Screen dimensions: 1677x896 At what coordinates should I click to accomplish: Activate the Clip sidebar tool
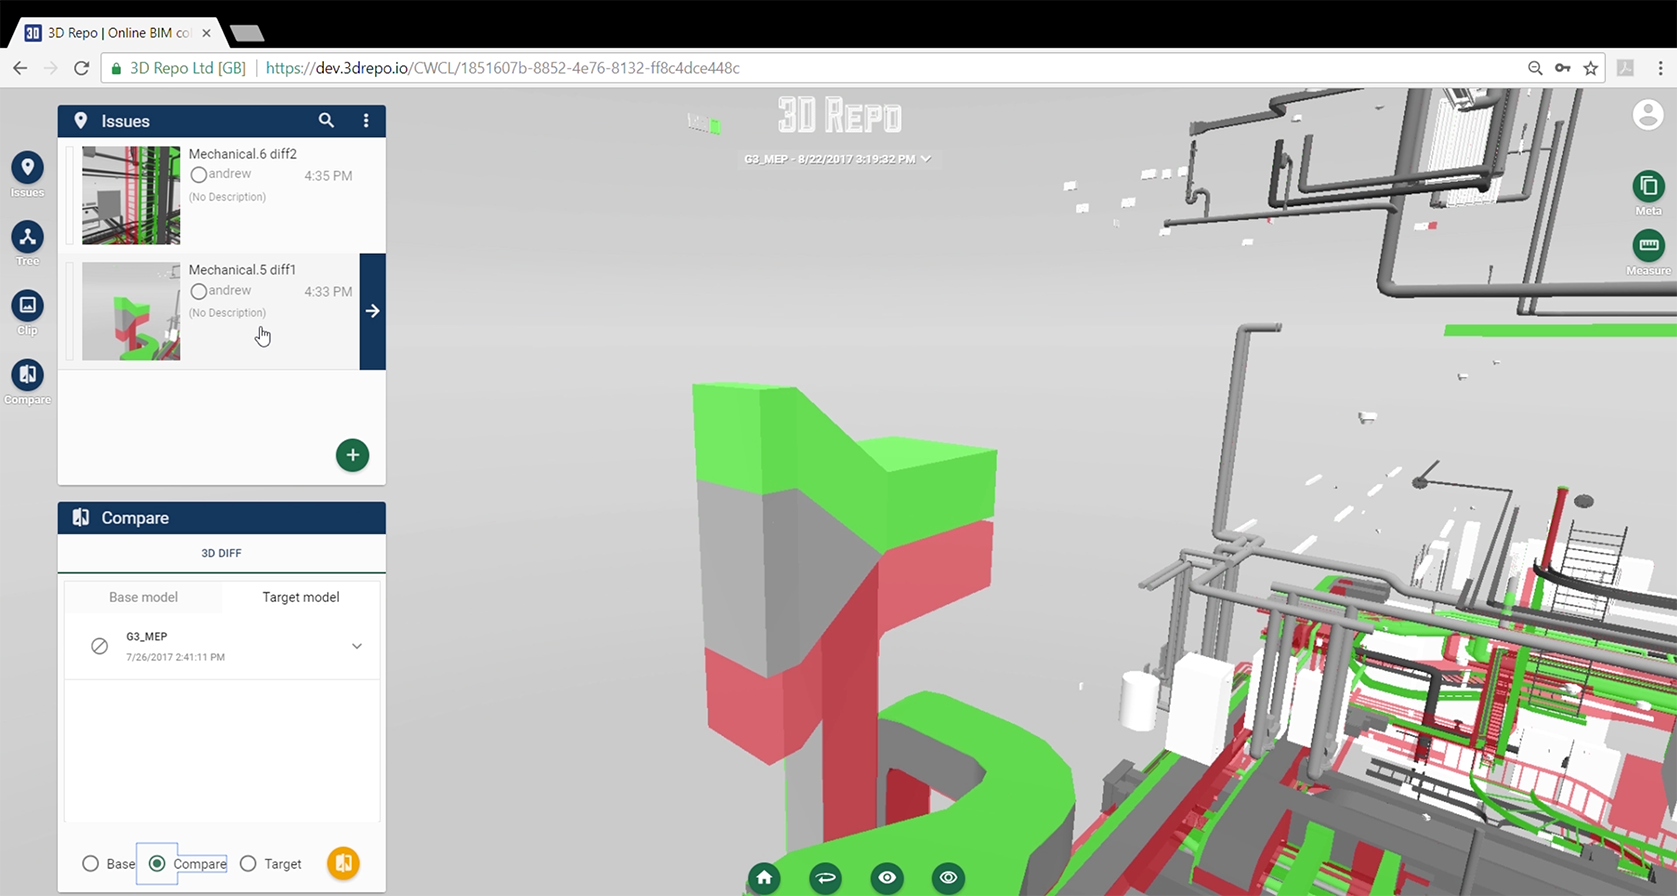coord(27,305)
